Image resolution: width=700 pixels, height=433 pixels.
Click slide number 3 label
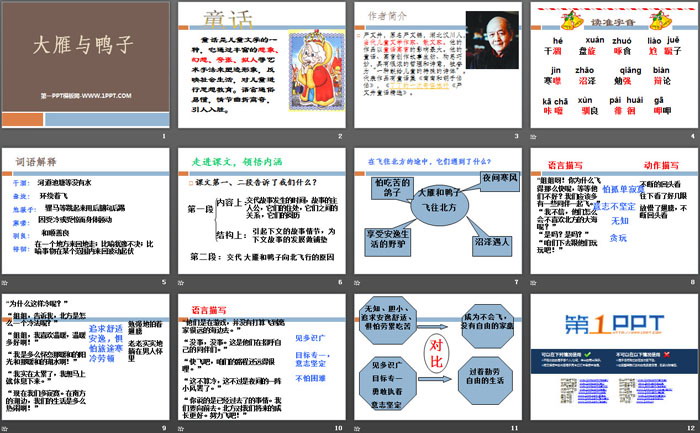coord(517,136)
